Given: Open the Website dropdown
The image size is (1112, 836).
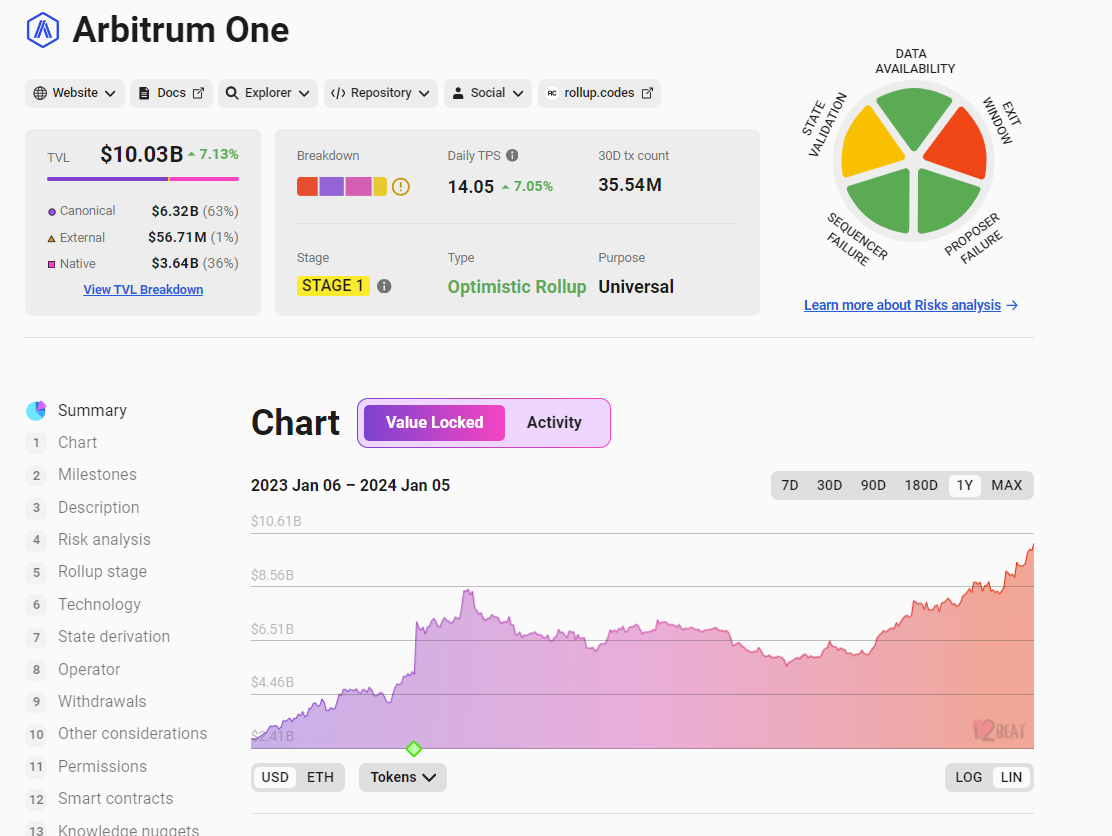Looking at the screenshot, I should tap(74, 93).
